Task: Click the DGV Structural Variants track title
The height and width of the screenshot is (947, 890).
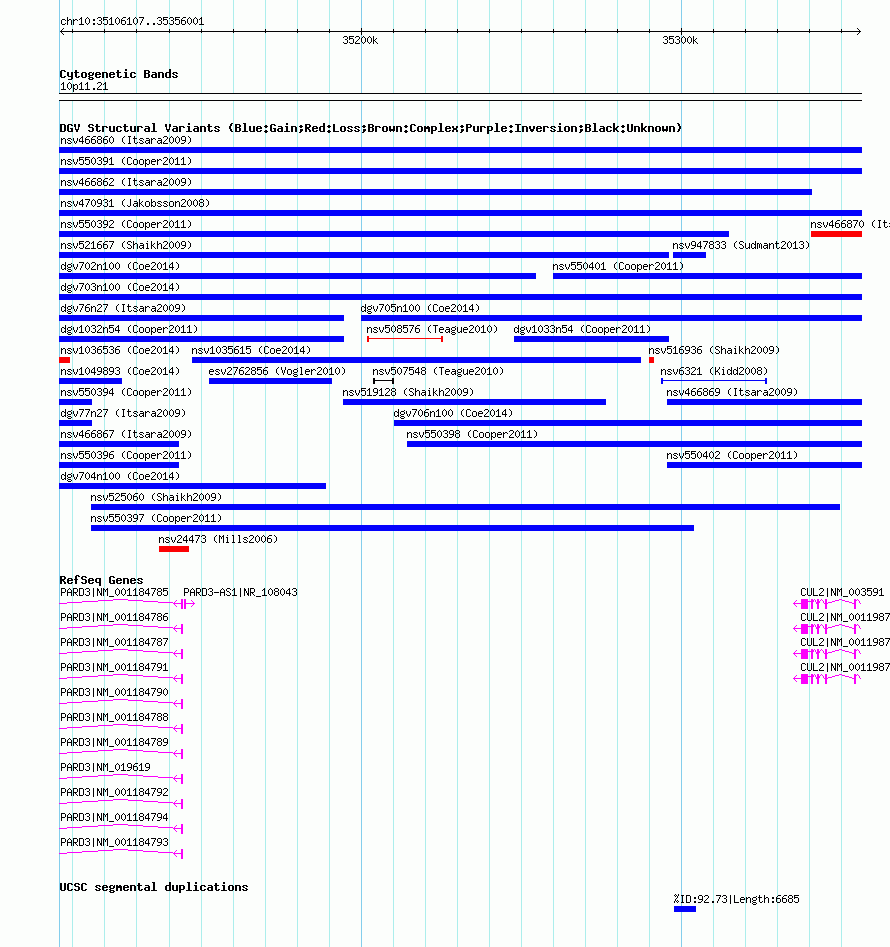Action: pos(371,128)
